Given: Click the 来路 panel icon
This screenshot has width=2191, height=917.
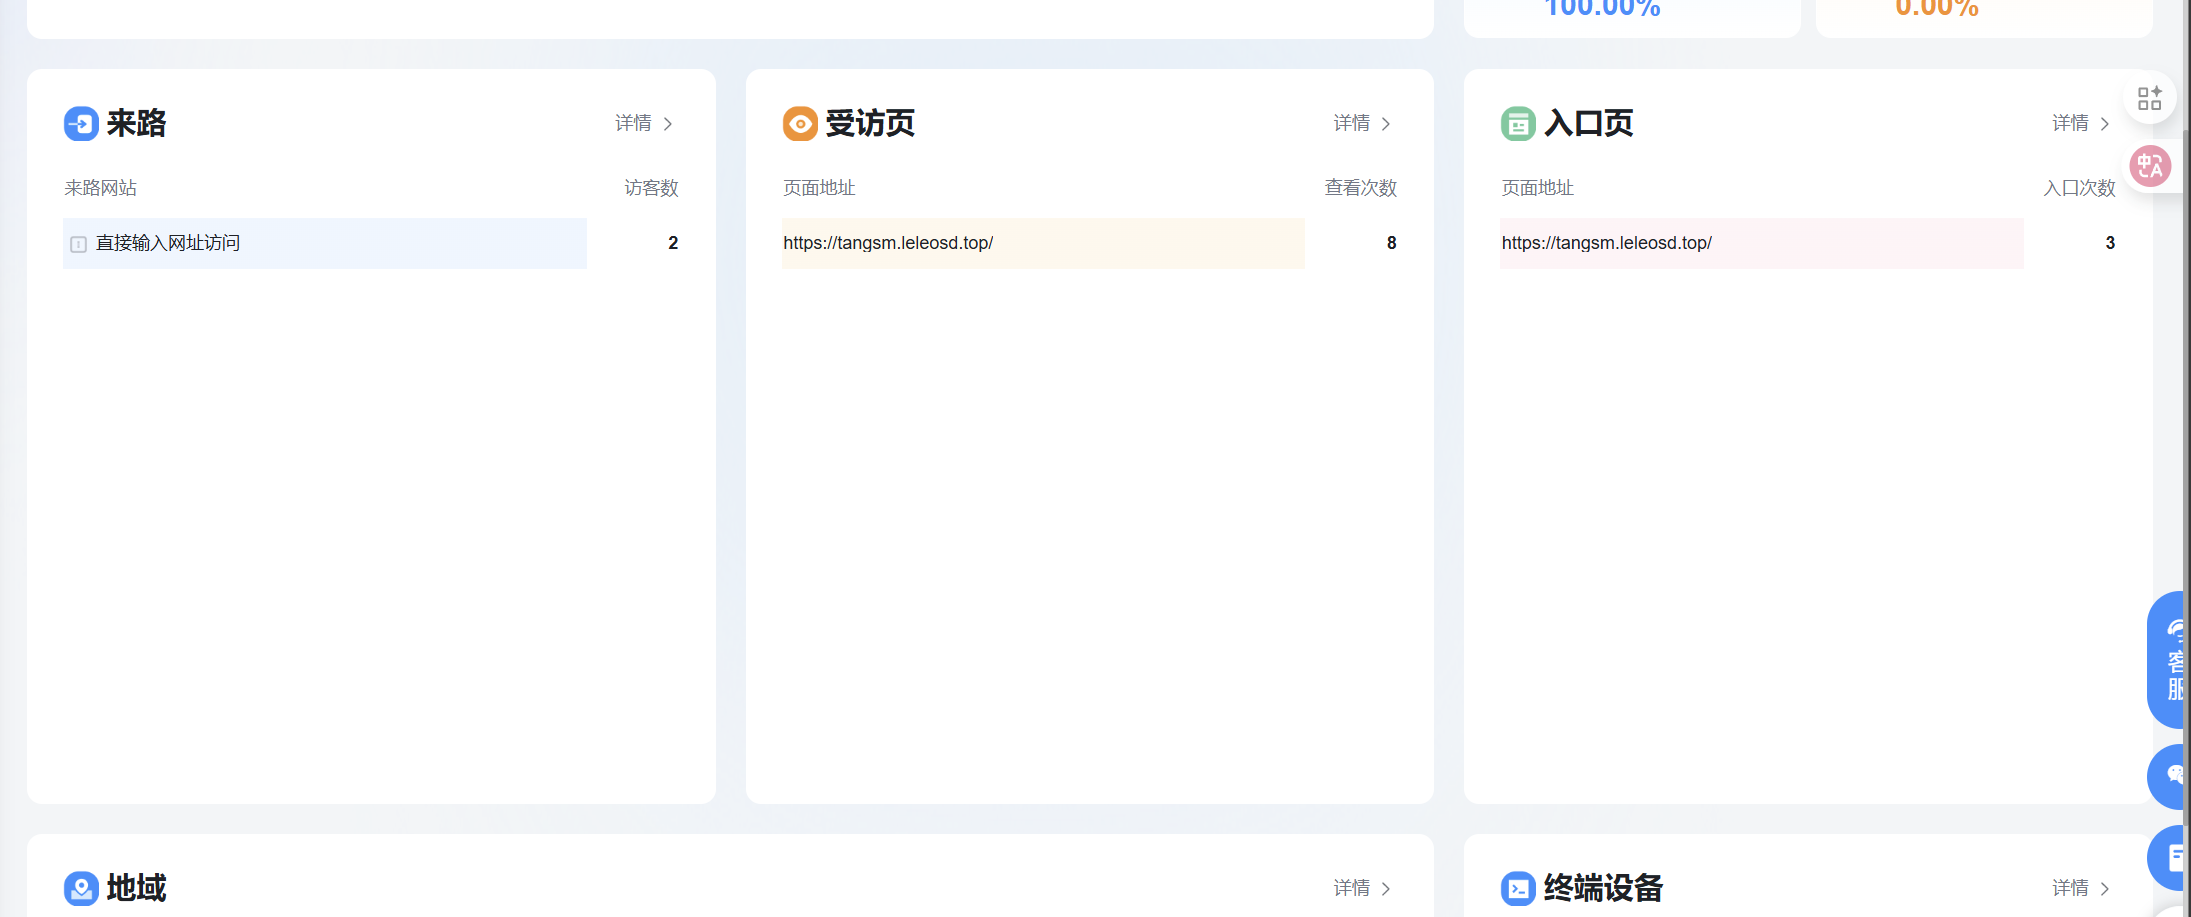Looking at the screenshot, I should (x=80, y=123).
